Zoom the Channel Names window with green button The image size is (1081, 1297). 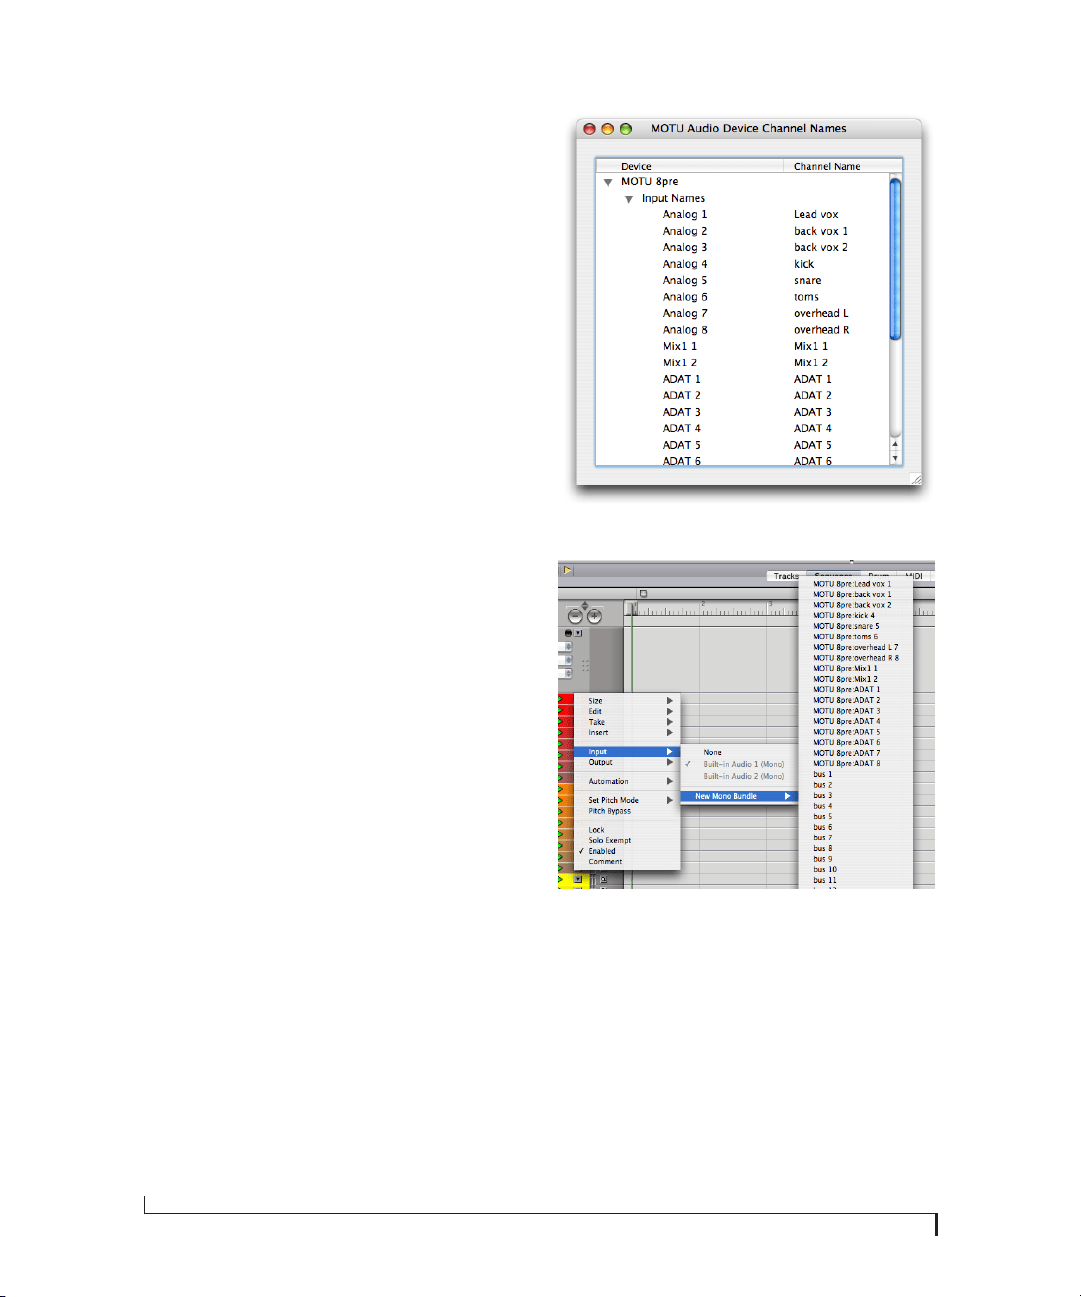click(x=626, y=129)
